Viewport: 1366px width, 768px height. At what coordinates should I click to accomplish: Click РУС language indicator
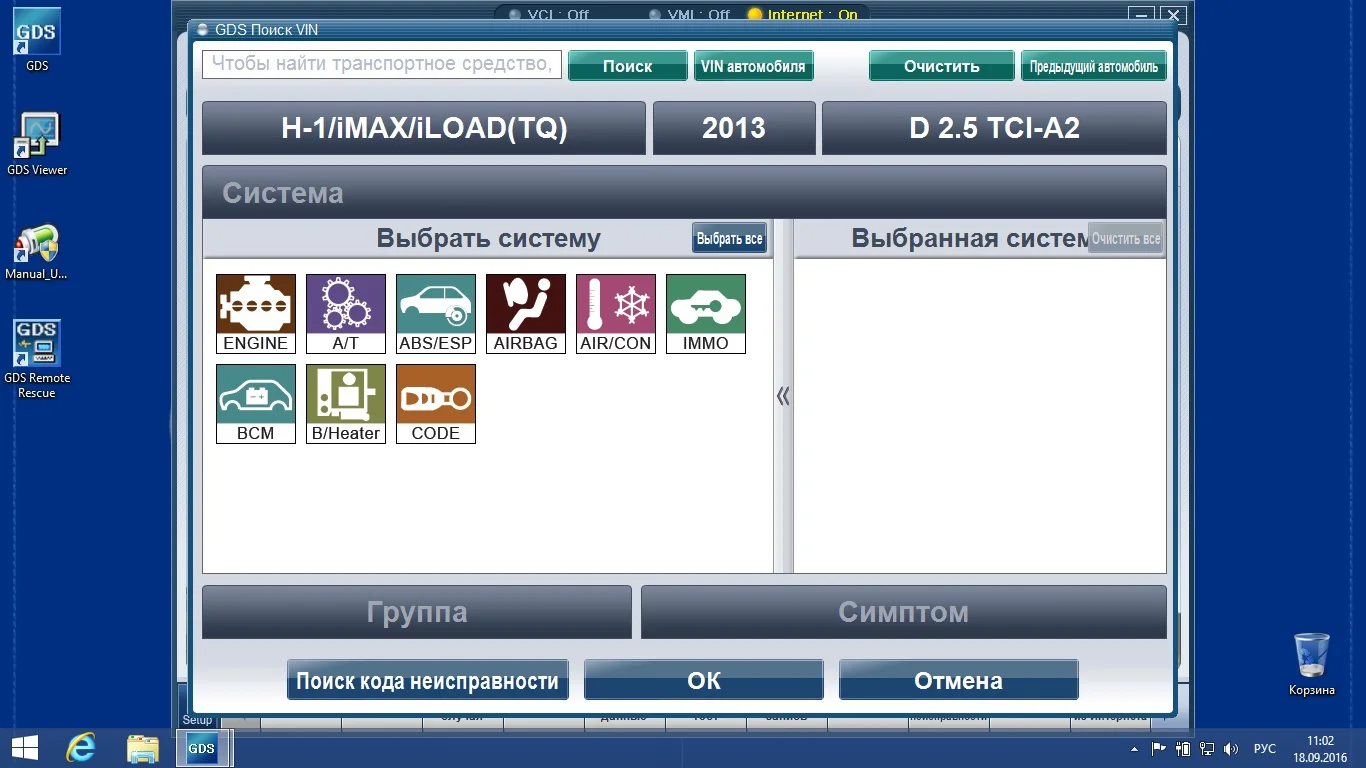(1265, 749)
